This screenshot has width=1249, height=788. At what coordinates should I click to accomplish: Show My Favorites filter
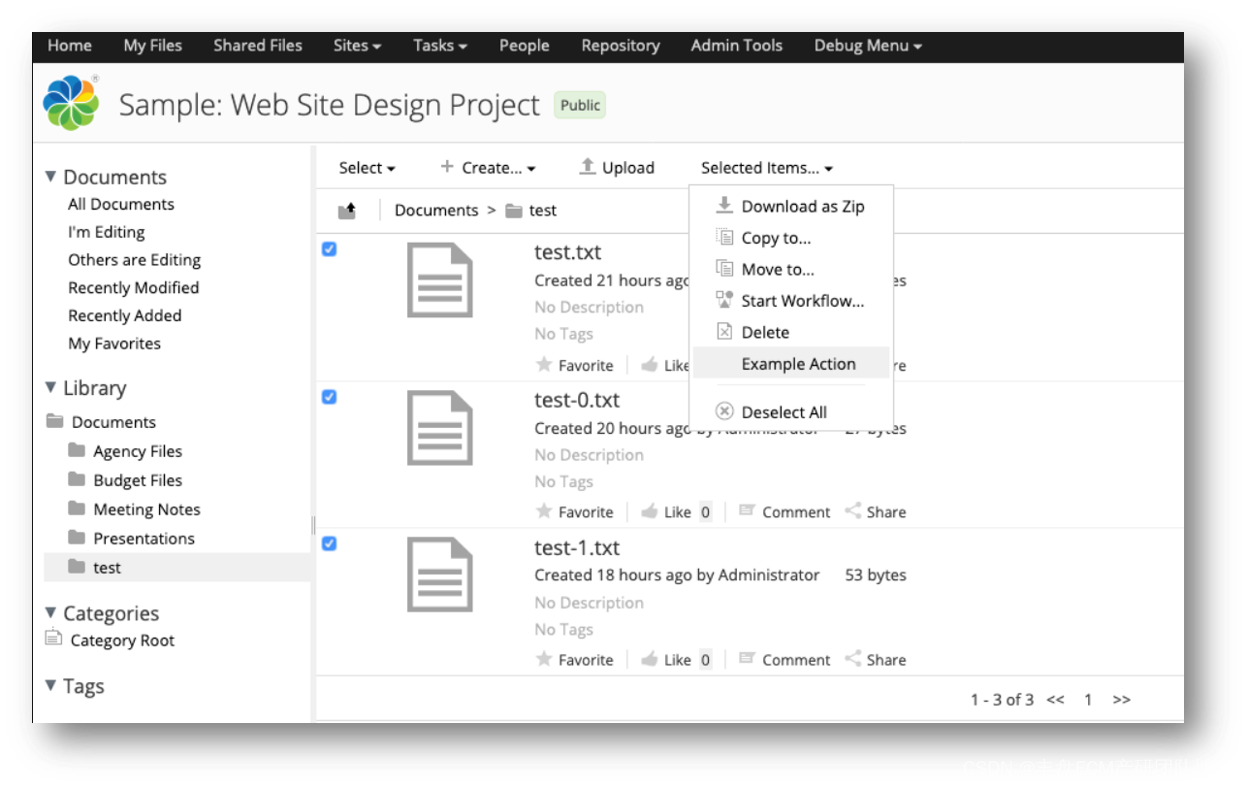(114, 343)
